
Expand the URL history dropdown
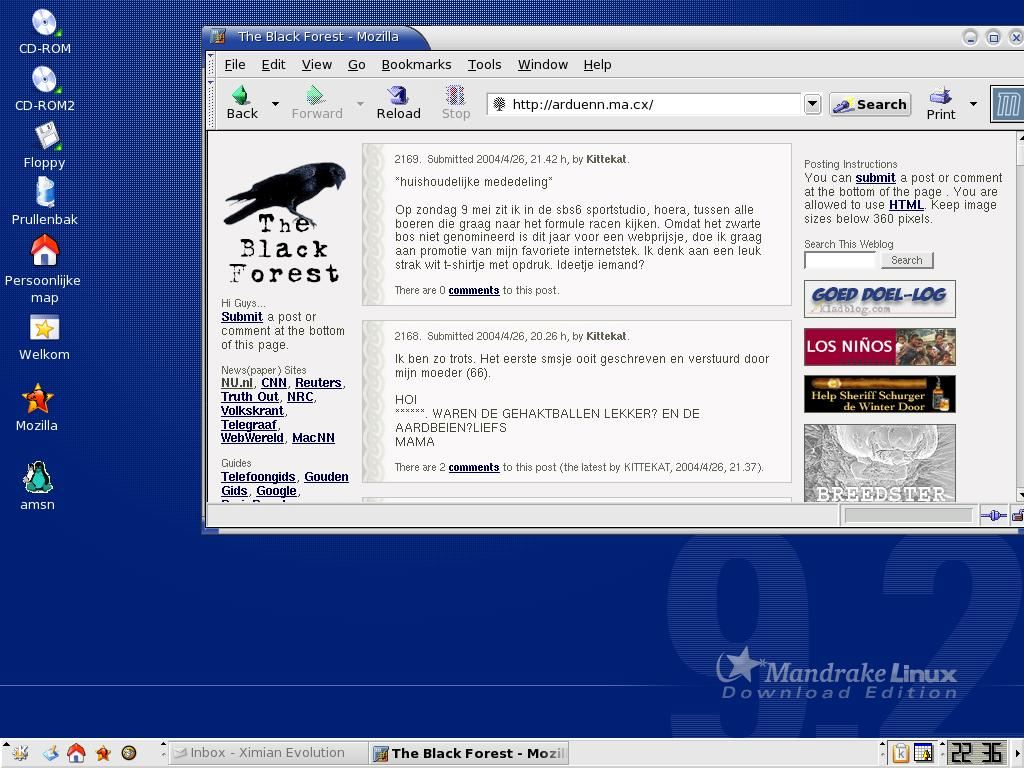click(812, 104)
